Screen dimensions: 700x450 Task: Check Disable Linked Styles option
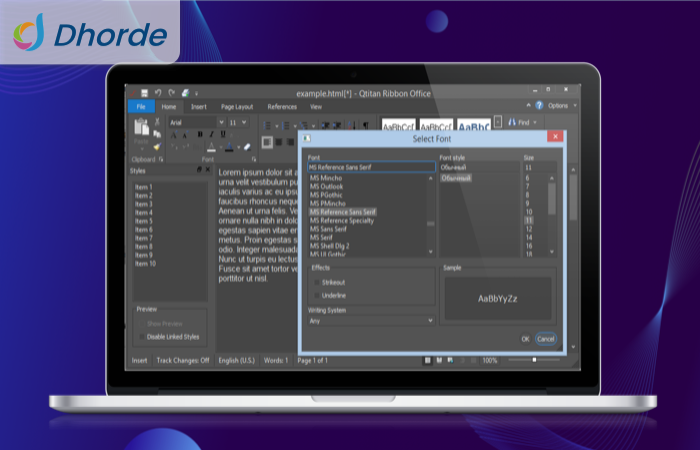coord(142,337)
